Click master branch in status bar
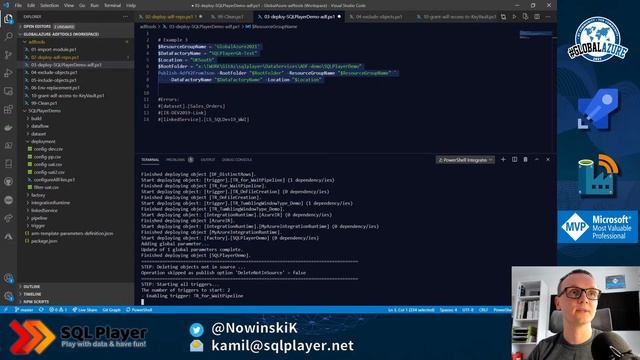The height and width of the screenshot is (360, 640). tap(24, 310)
